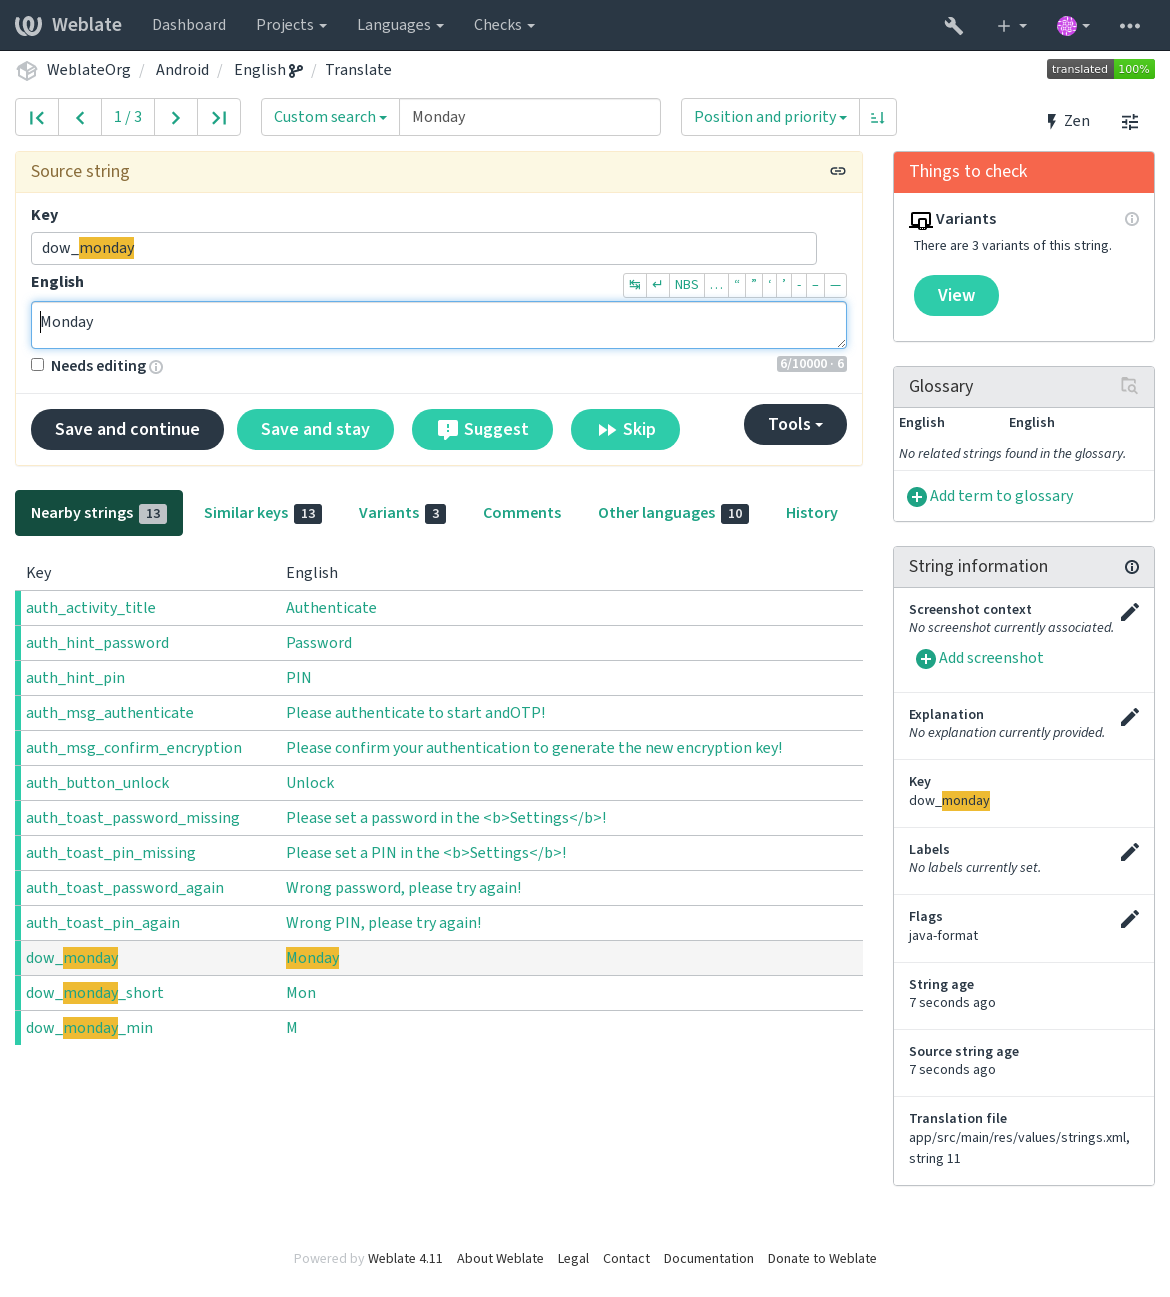Switch to Zen mode
1170x1297 pixels.
(1068, 121)
